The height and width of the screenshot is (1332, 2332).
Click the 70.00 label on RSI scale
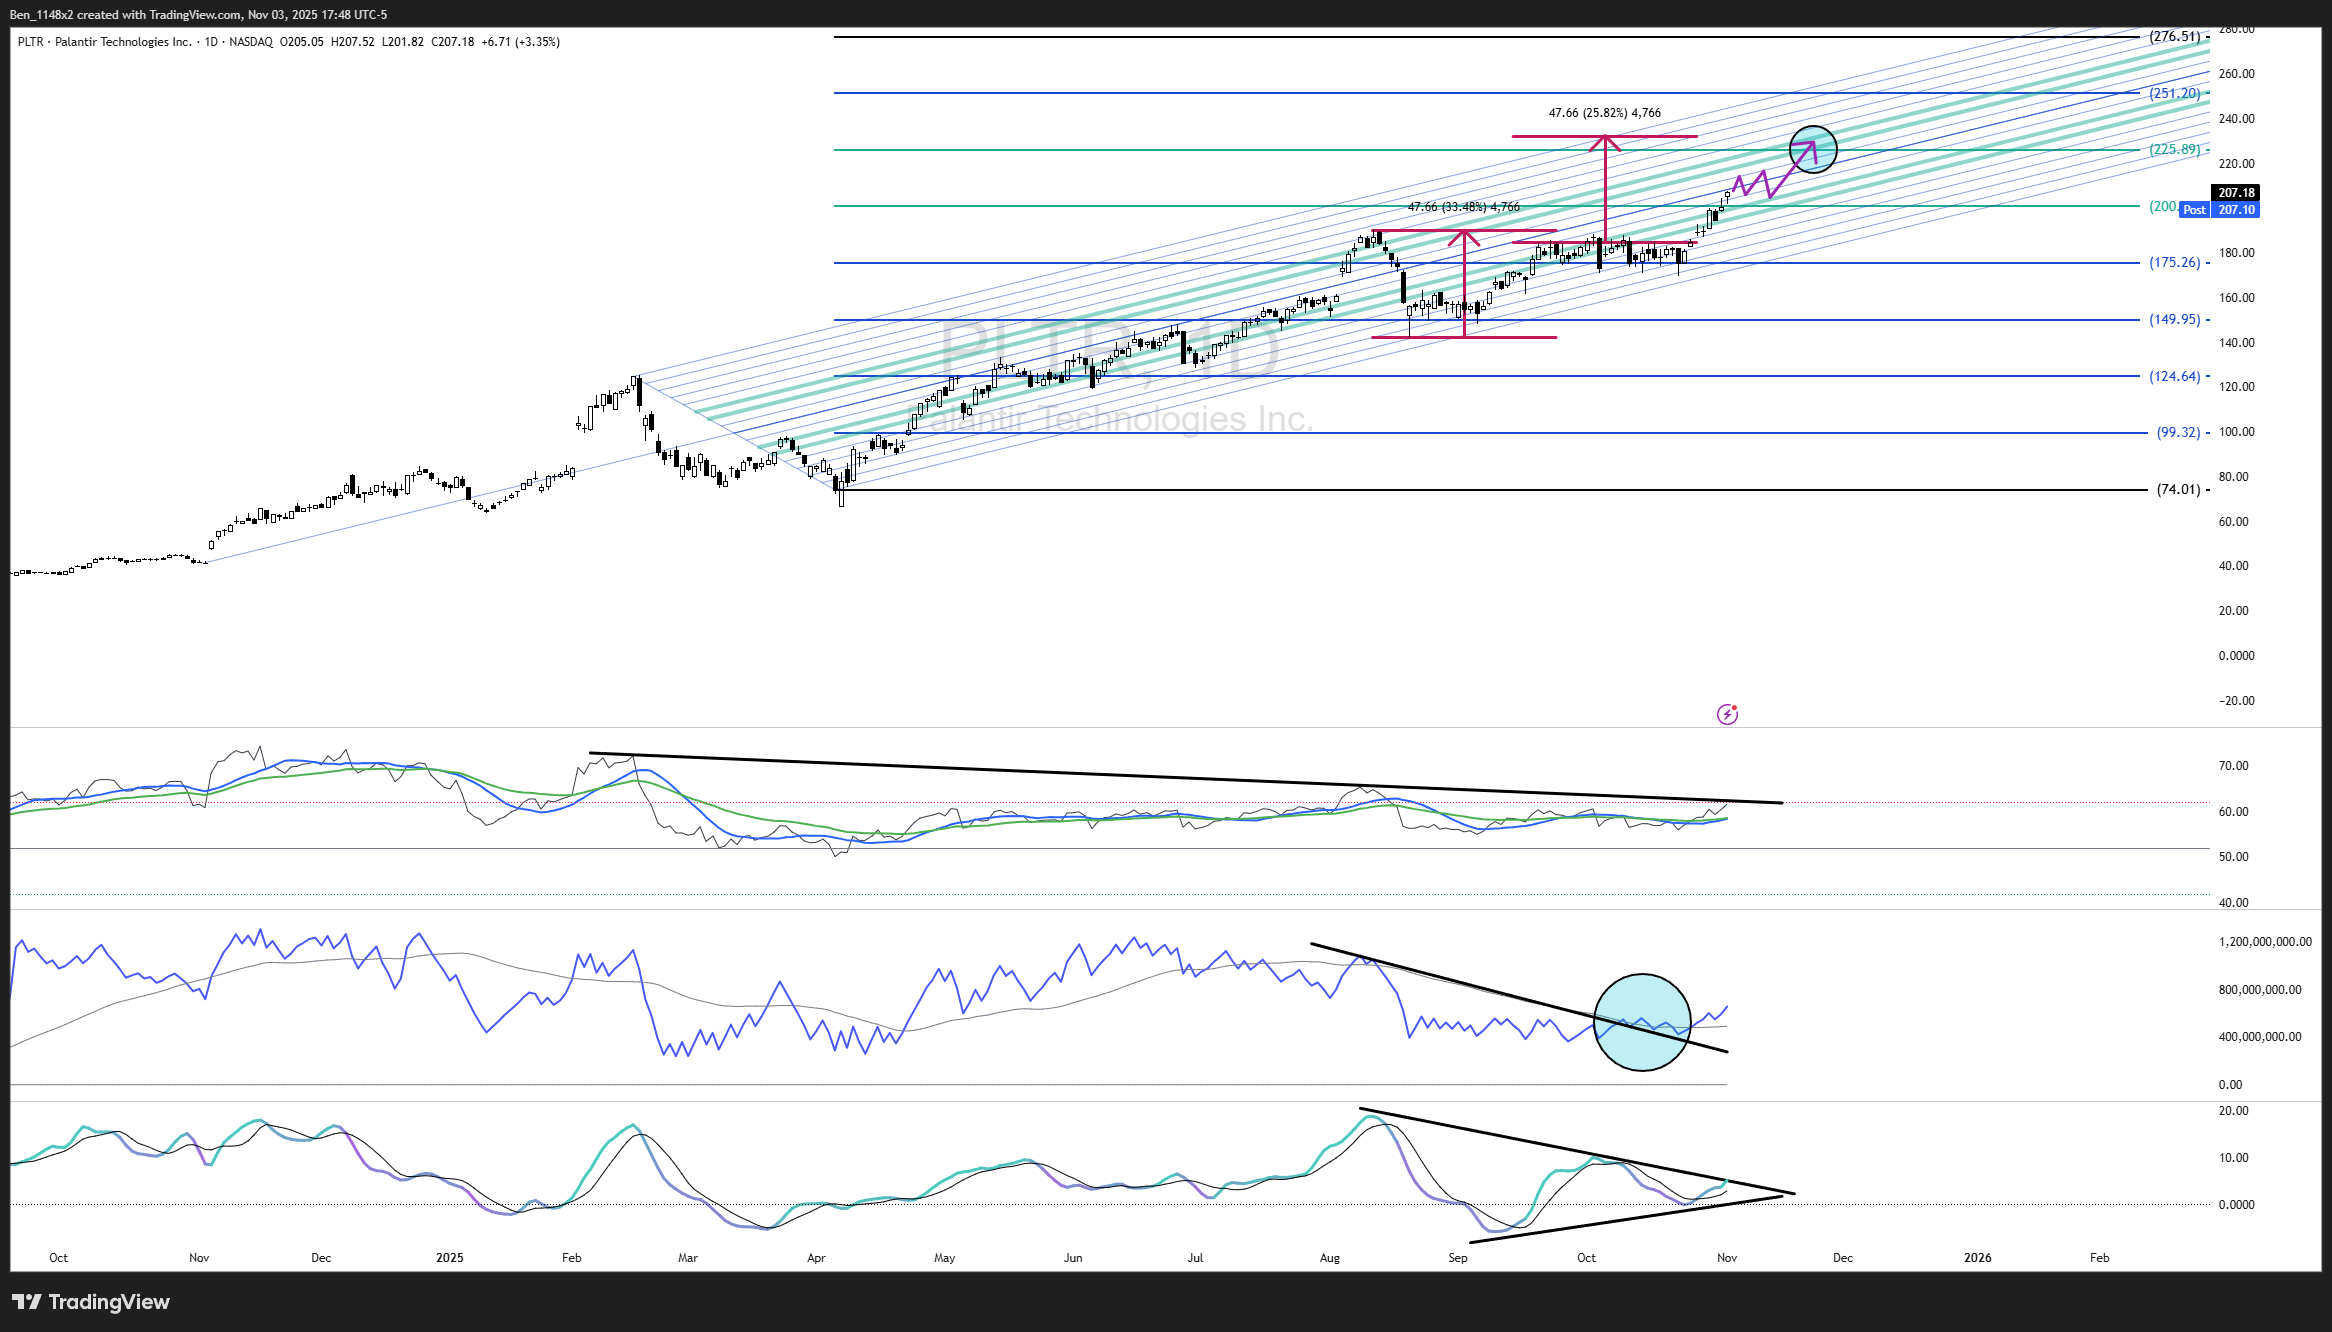[x=2233, y=766]
